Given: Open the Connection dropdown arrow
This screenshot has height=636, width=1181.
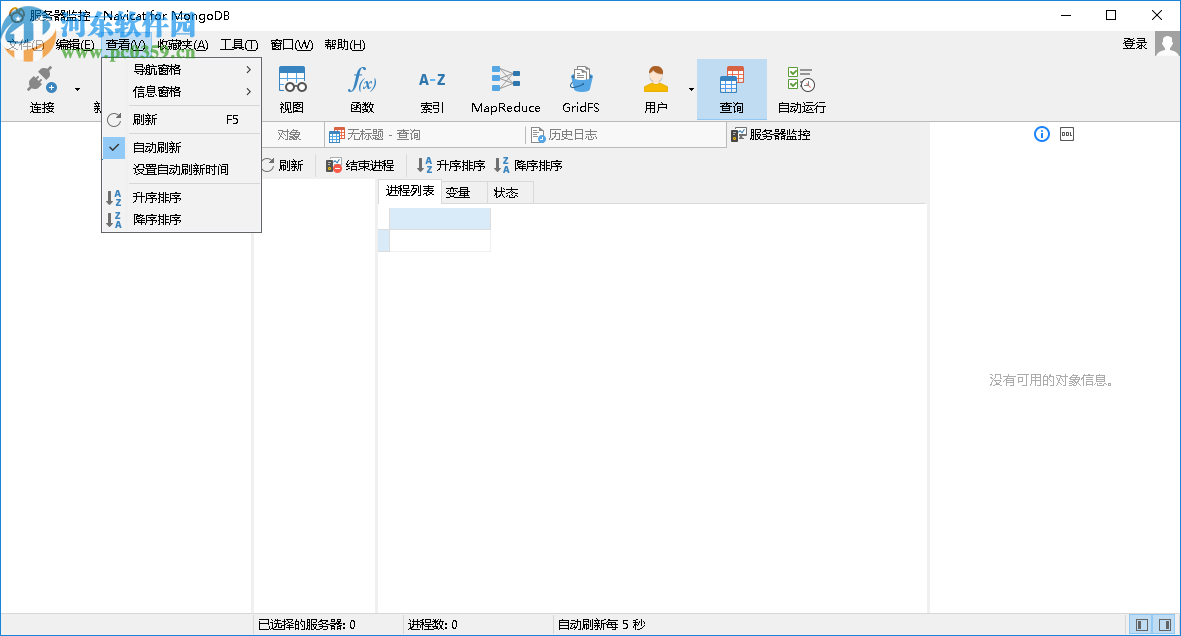Looking at the screenshot, I should (x=77, y=90).
